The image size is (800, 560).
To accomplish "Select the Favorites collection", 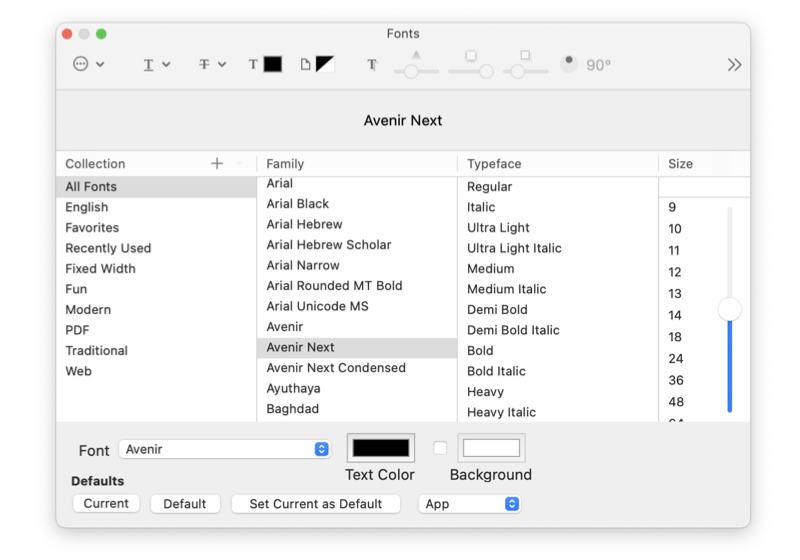I will [x=156, y=227].
